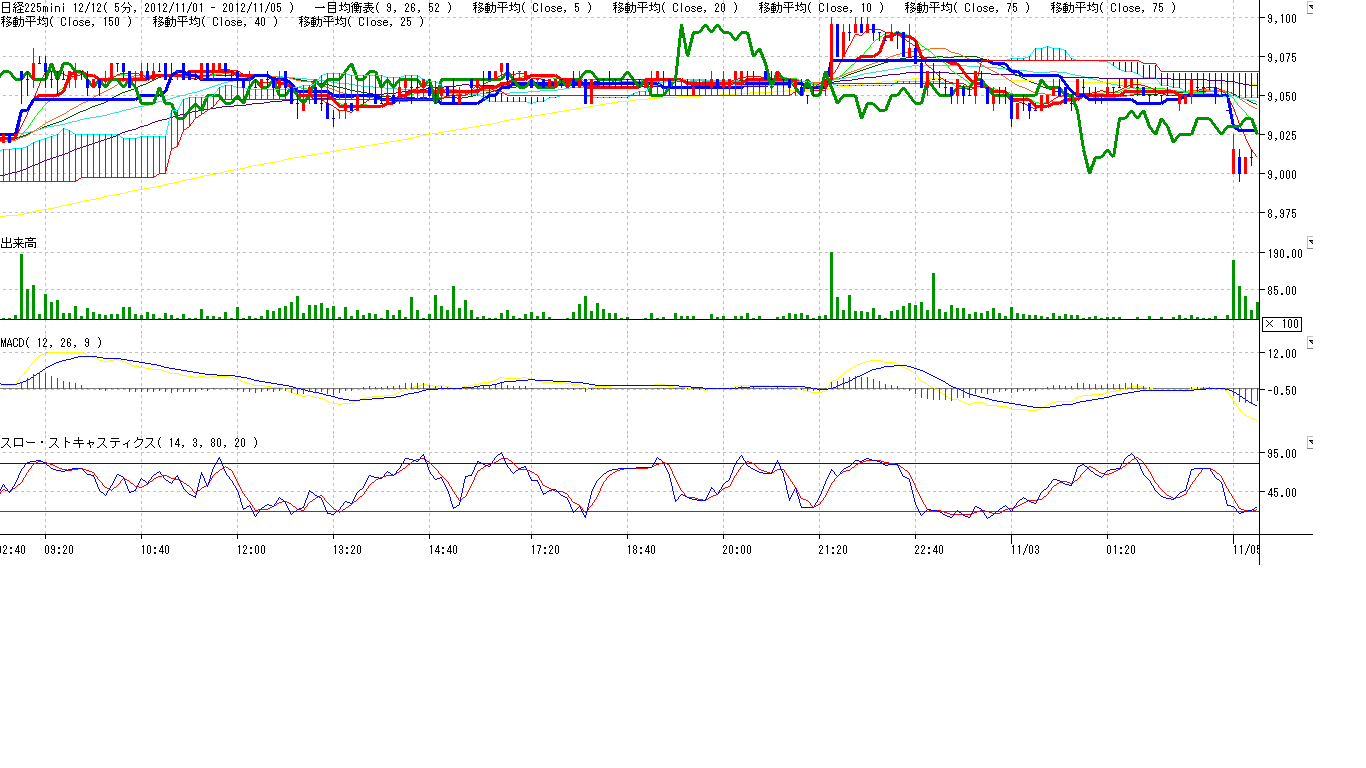This screenshot has width=1366, height=768.
Task: Select the 一目均衡表( 9, 26, 52 ) legend label
Action: [x=383, y=8]
